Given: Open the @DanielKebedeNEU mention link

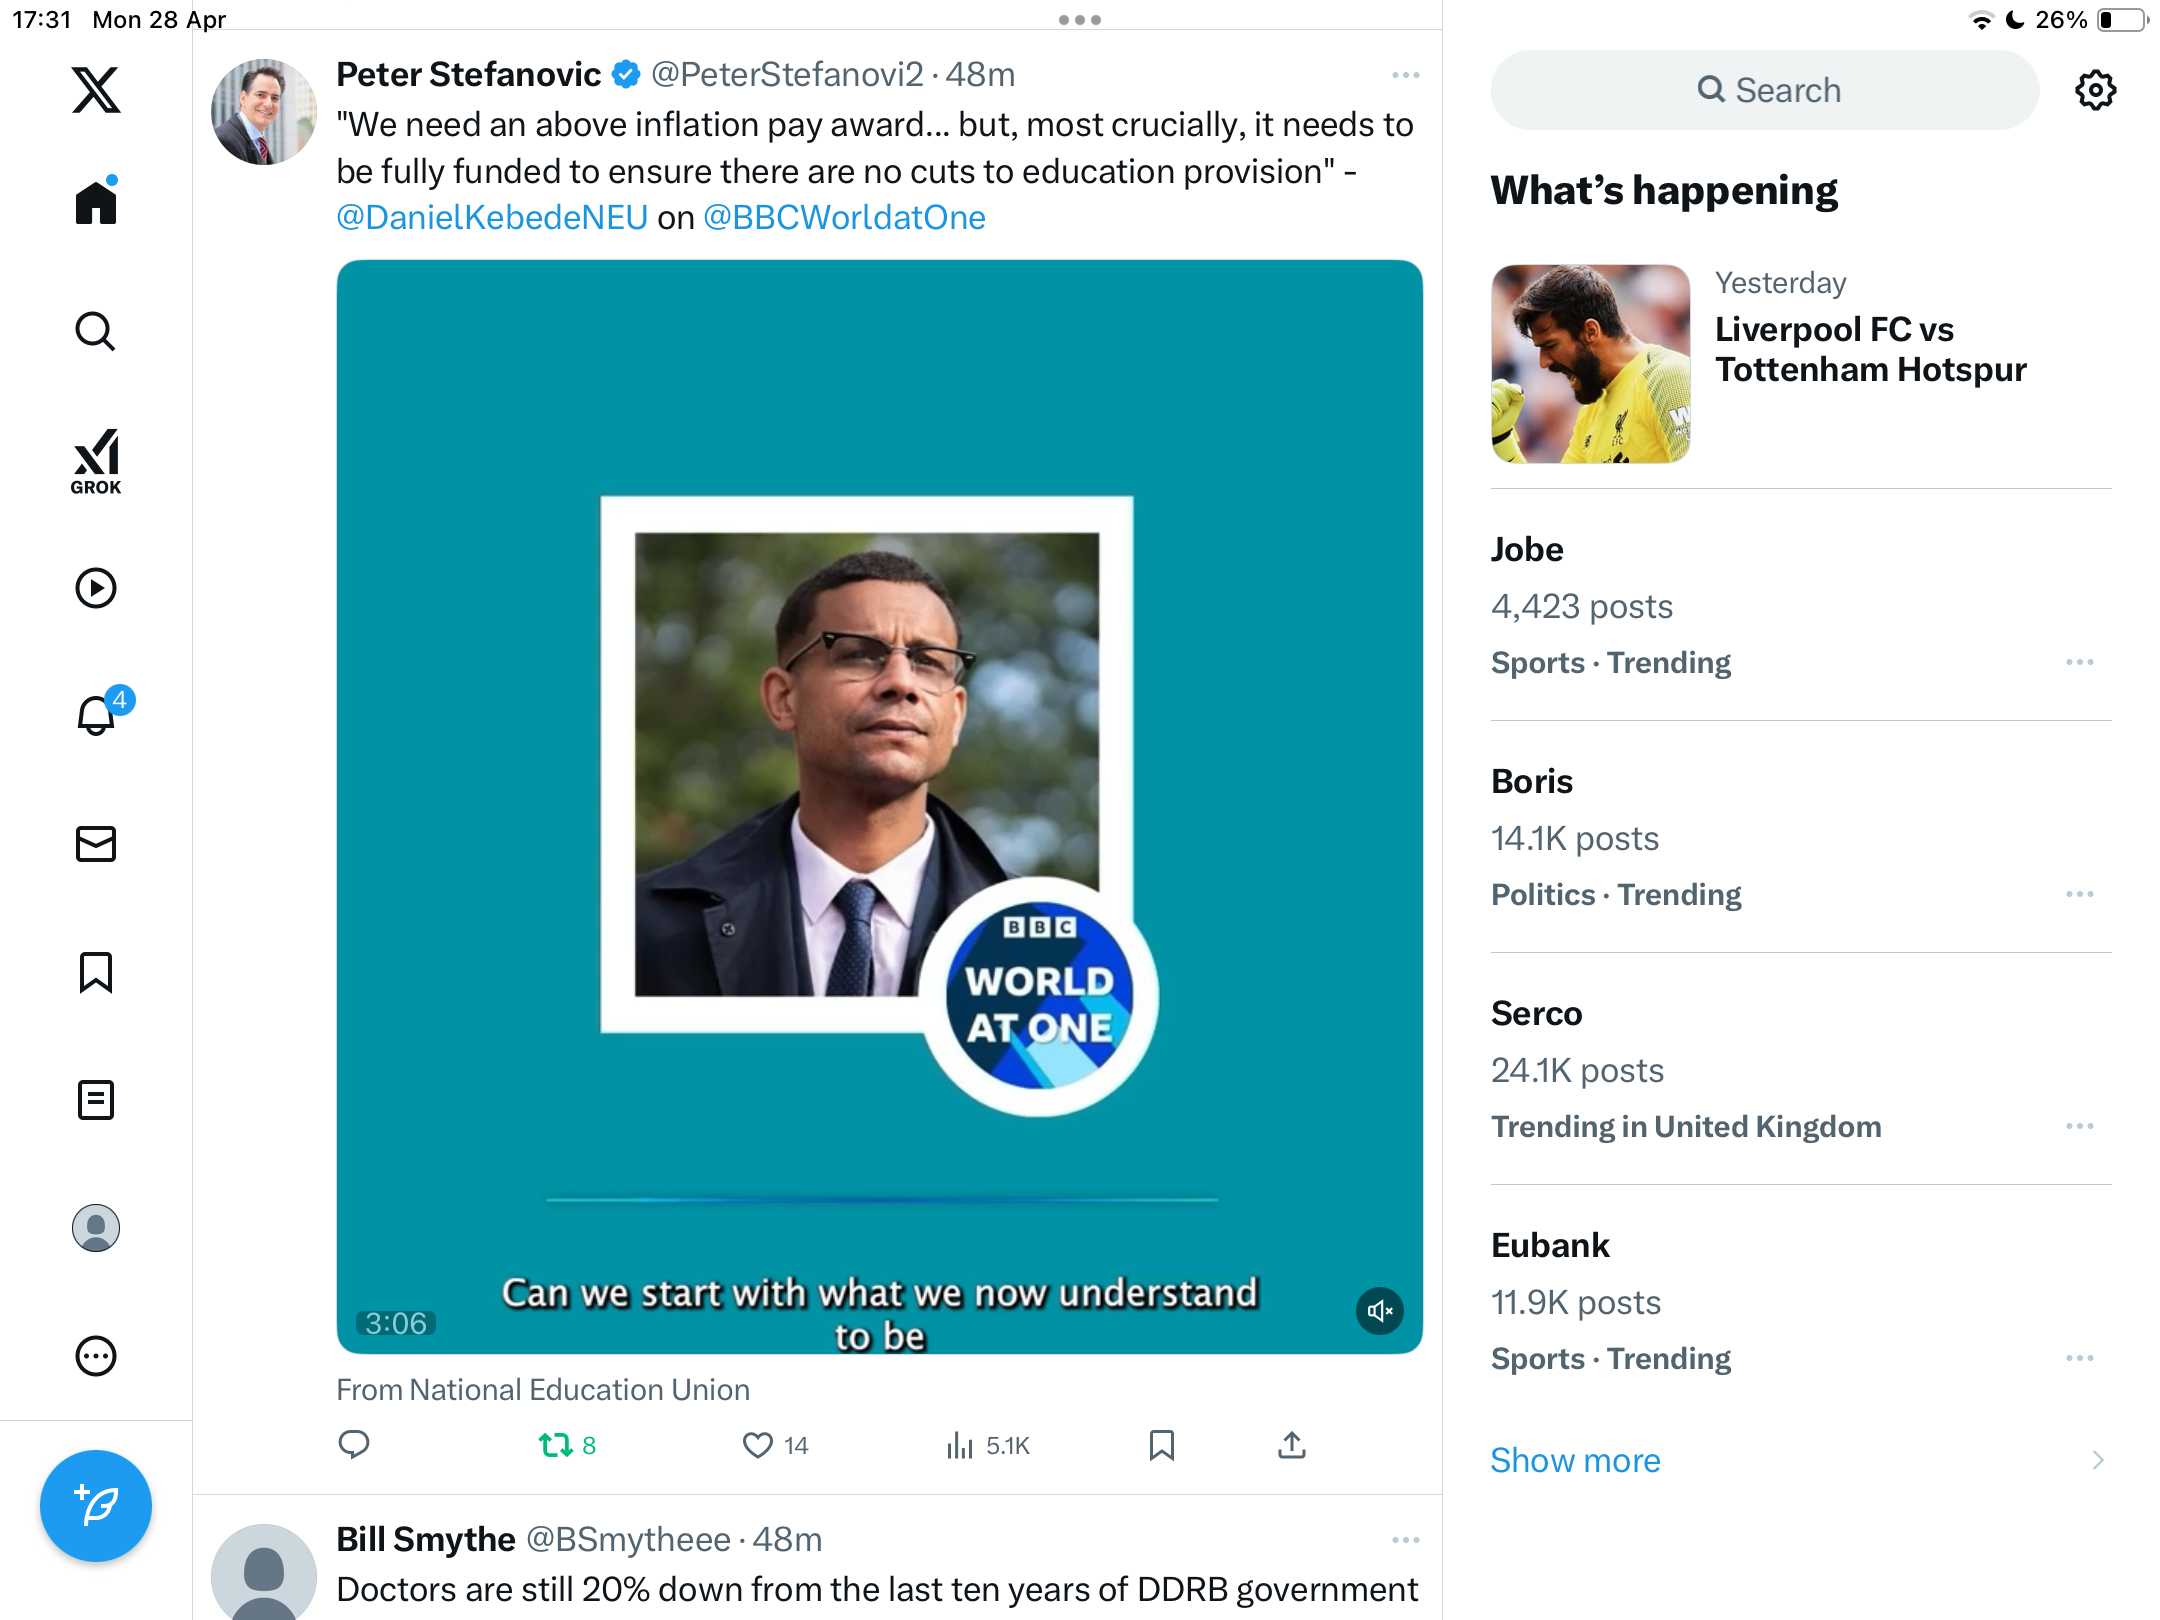Looking at the screenshot, I should pos(492,217).
